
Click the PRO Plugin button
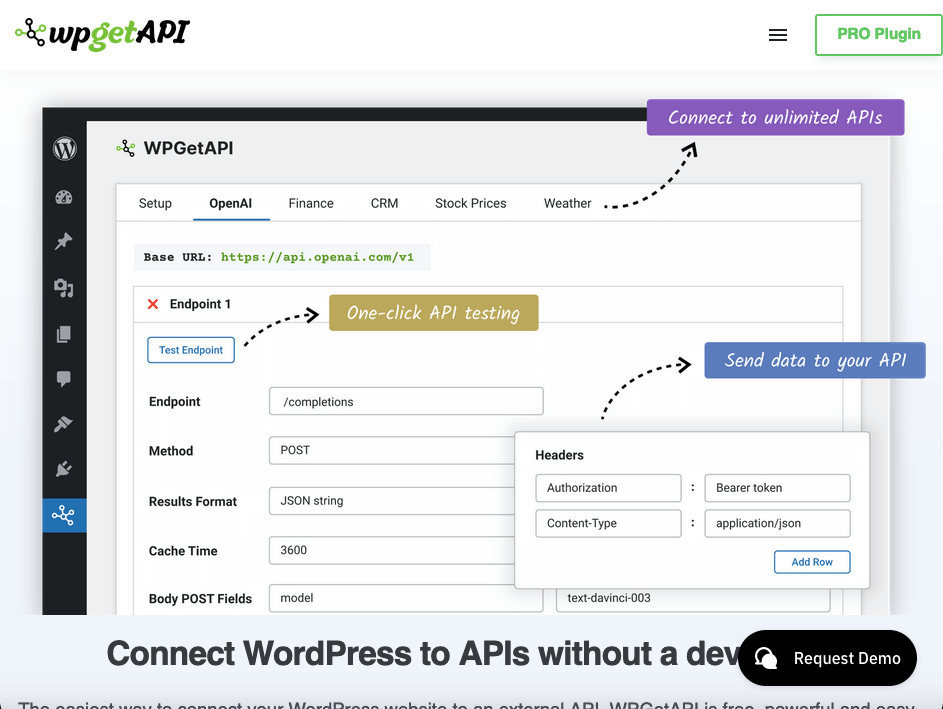point(879,34)
